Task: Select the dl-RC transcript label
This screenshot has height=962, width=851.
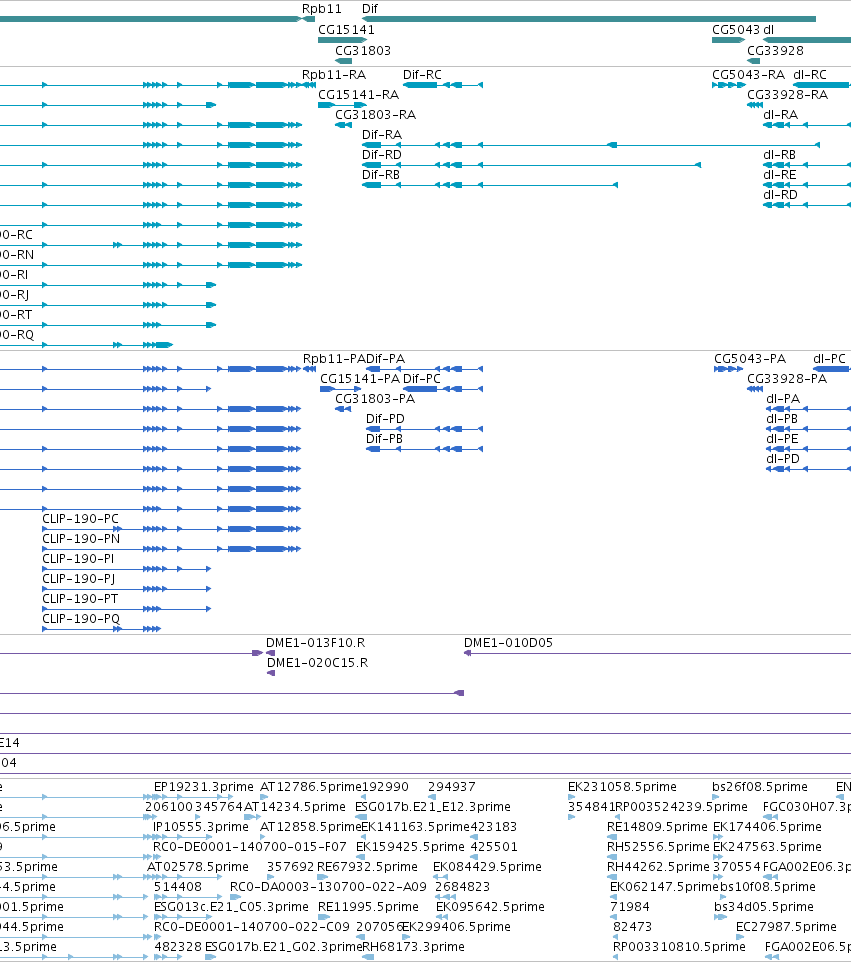Action: pos(810,74)
